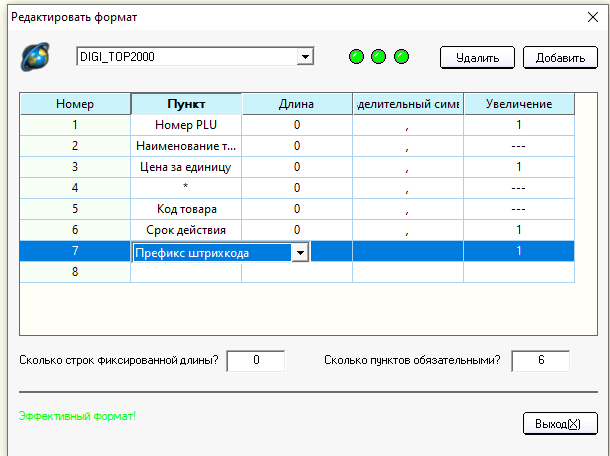The height and width of the screenshot is (456, 610).
Task: Expand the Префикс штрихкода item dropdown
Action: tap(298, 253)
